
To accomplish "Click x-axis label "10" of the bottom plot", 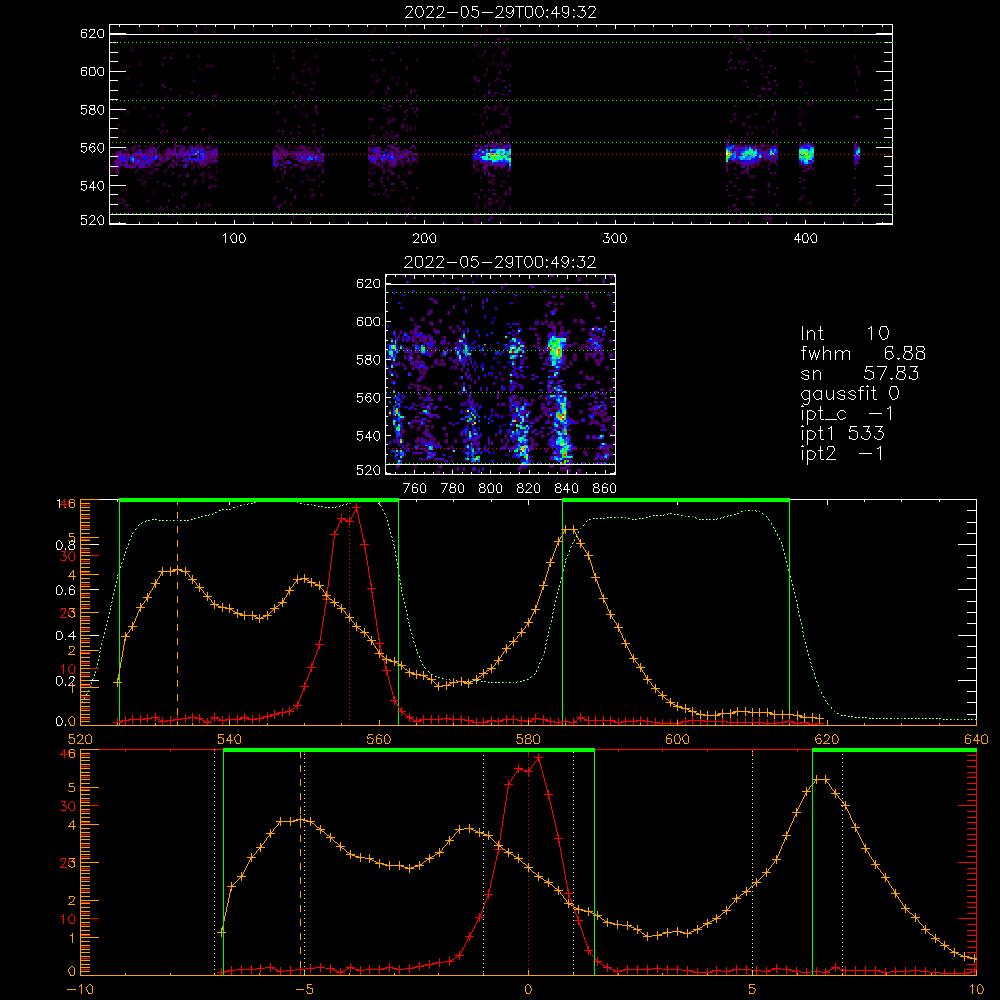I will pos(976,989).
